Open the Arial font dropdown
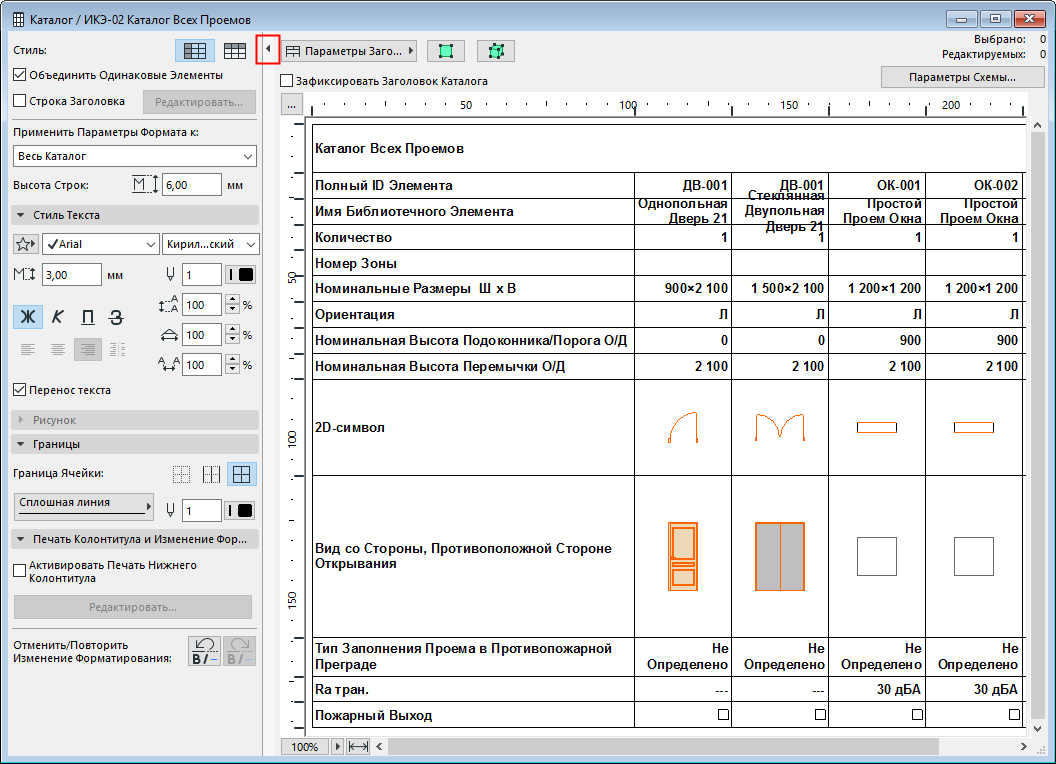 pyautogui.click(x=100, y=245)
